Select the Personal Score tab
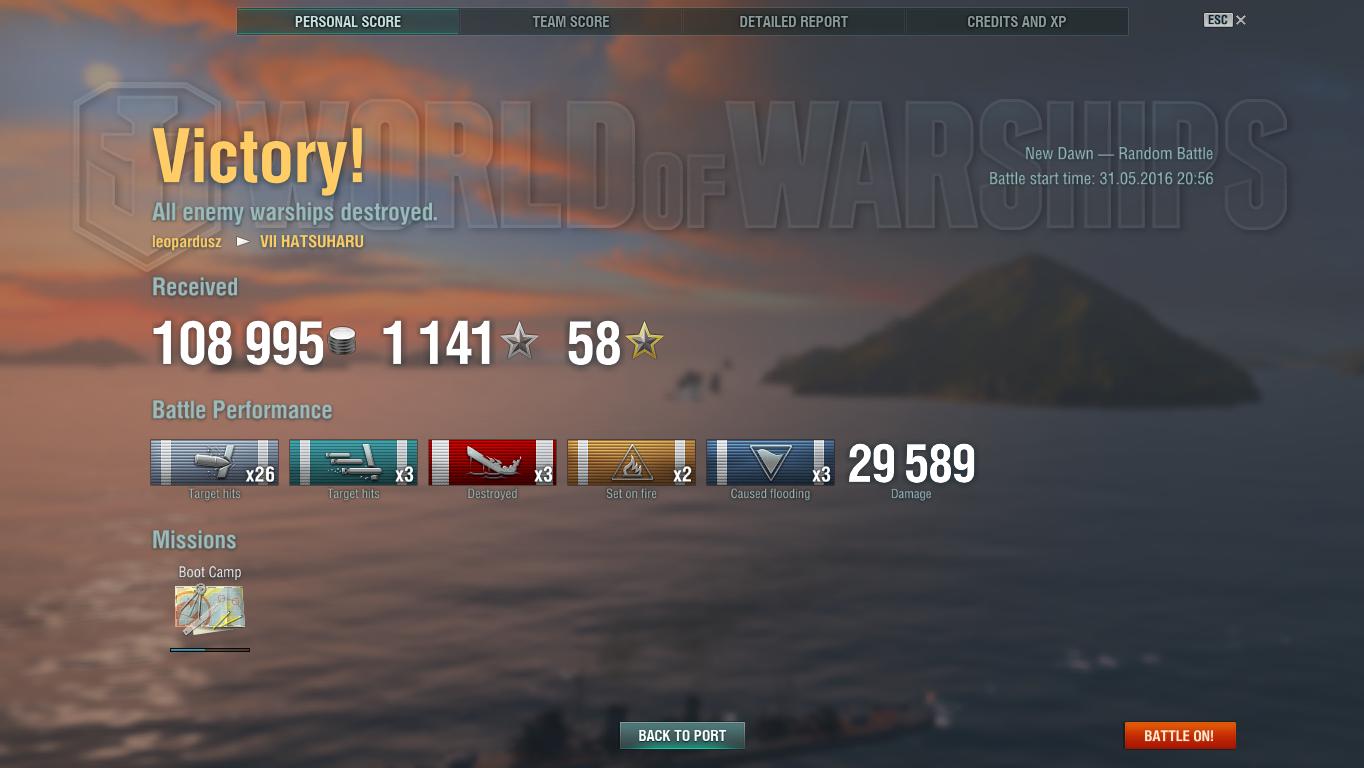Viewport: 1364px width, 768px height. pyautogui.click(x=348, y=21)
